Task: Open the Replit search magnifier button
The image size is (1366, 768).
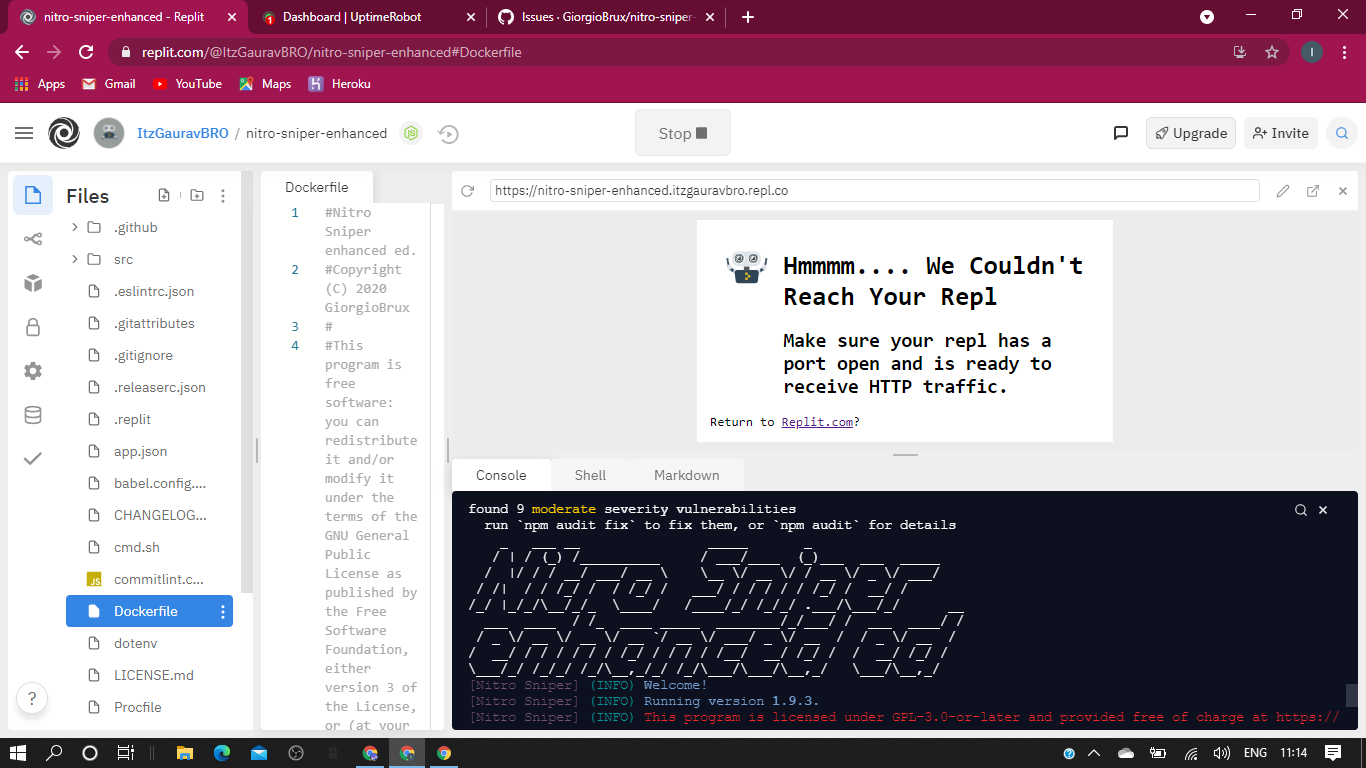Action: 1342,133
